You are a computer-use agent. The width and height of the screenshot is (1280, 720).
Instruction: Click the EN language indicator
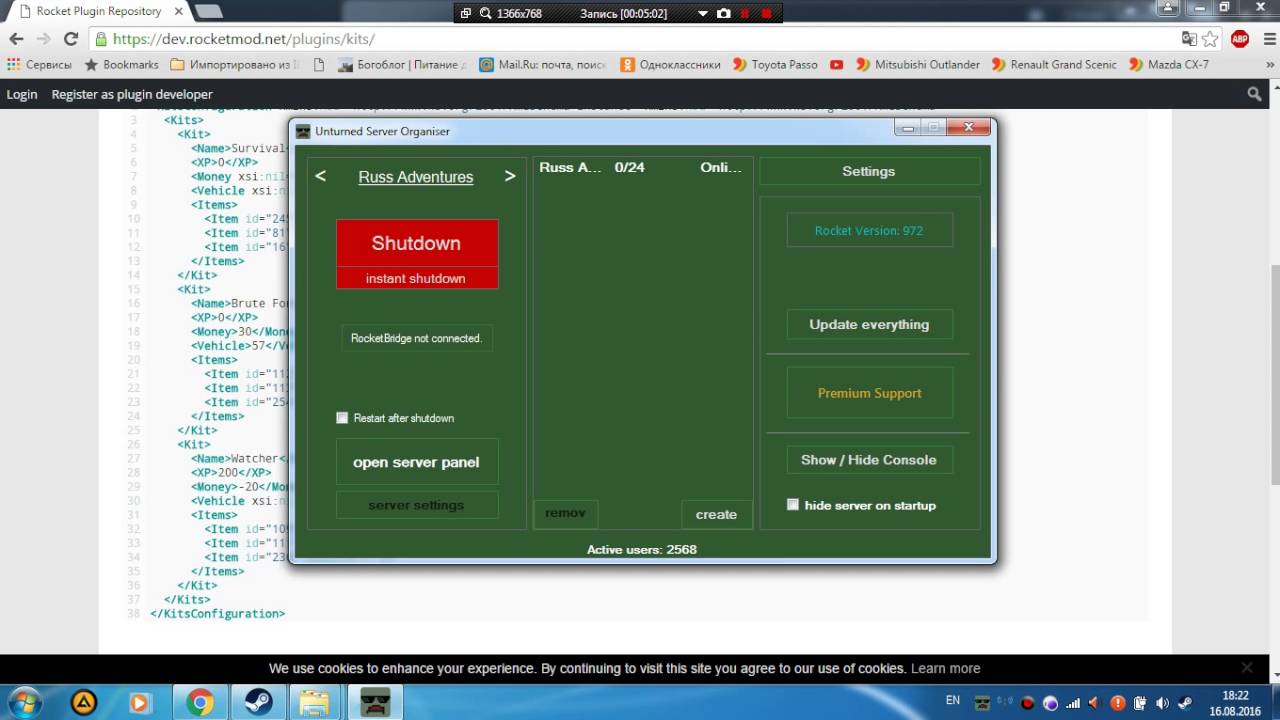[x=953, y=700]
